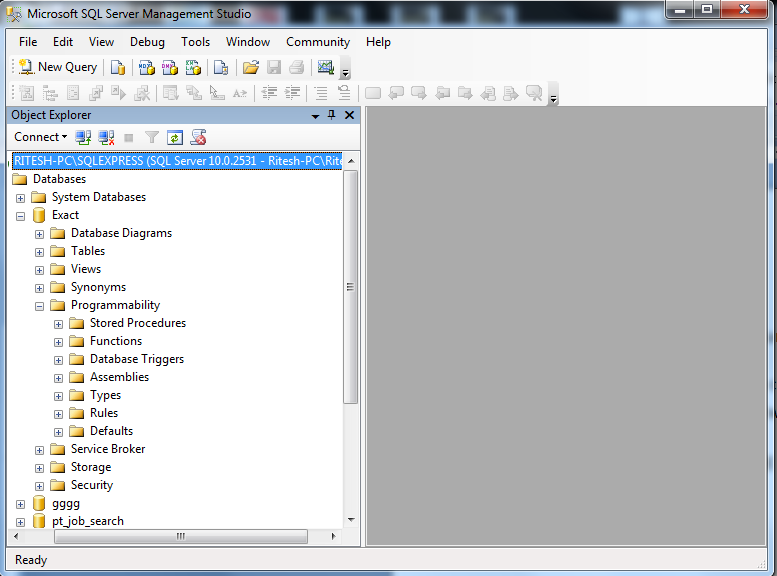The height and width of the screenshot is (576, 777).
Task: Expand the Database Triggers folder
Action: pos(58,360)
